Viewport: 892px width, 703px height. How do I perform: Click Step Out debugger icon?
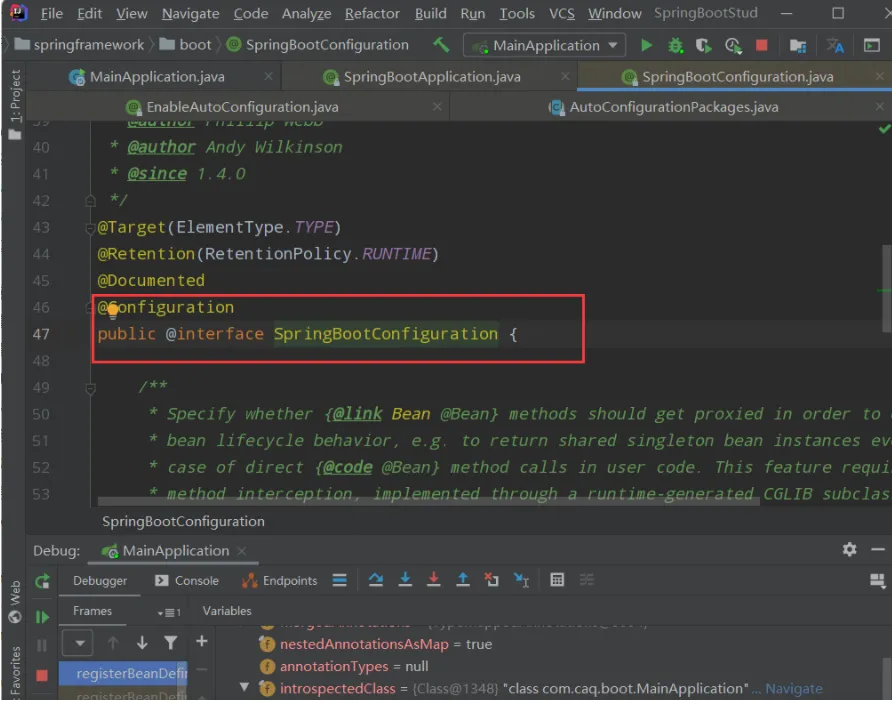click(x=463, y=580)
